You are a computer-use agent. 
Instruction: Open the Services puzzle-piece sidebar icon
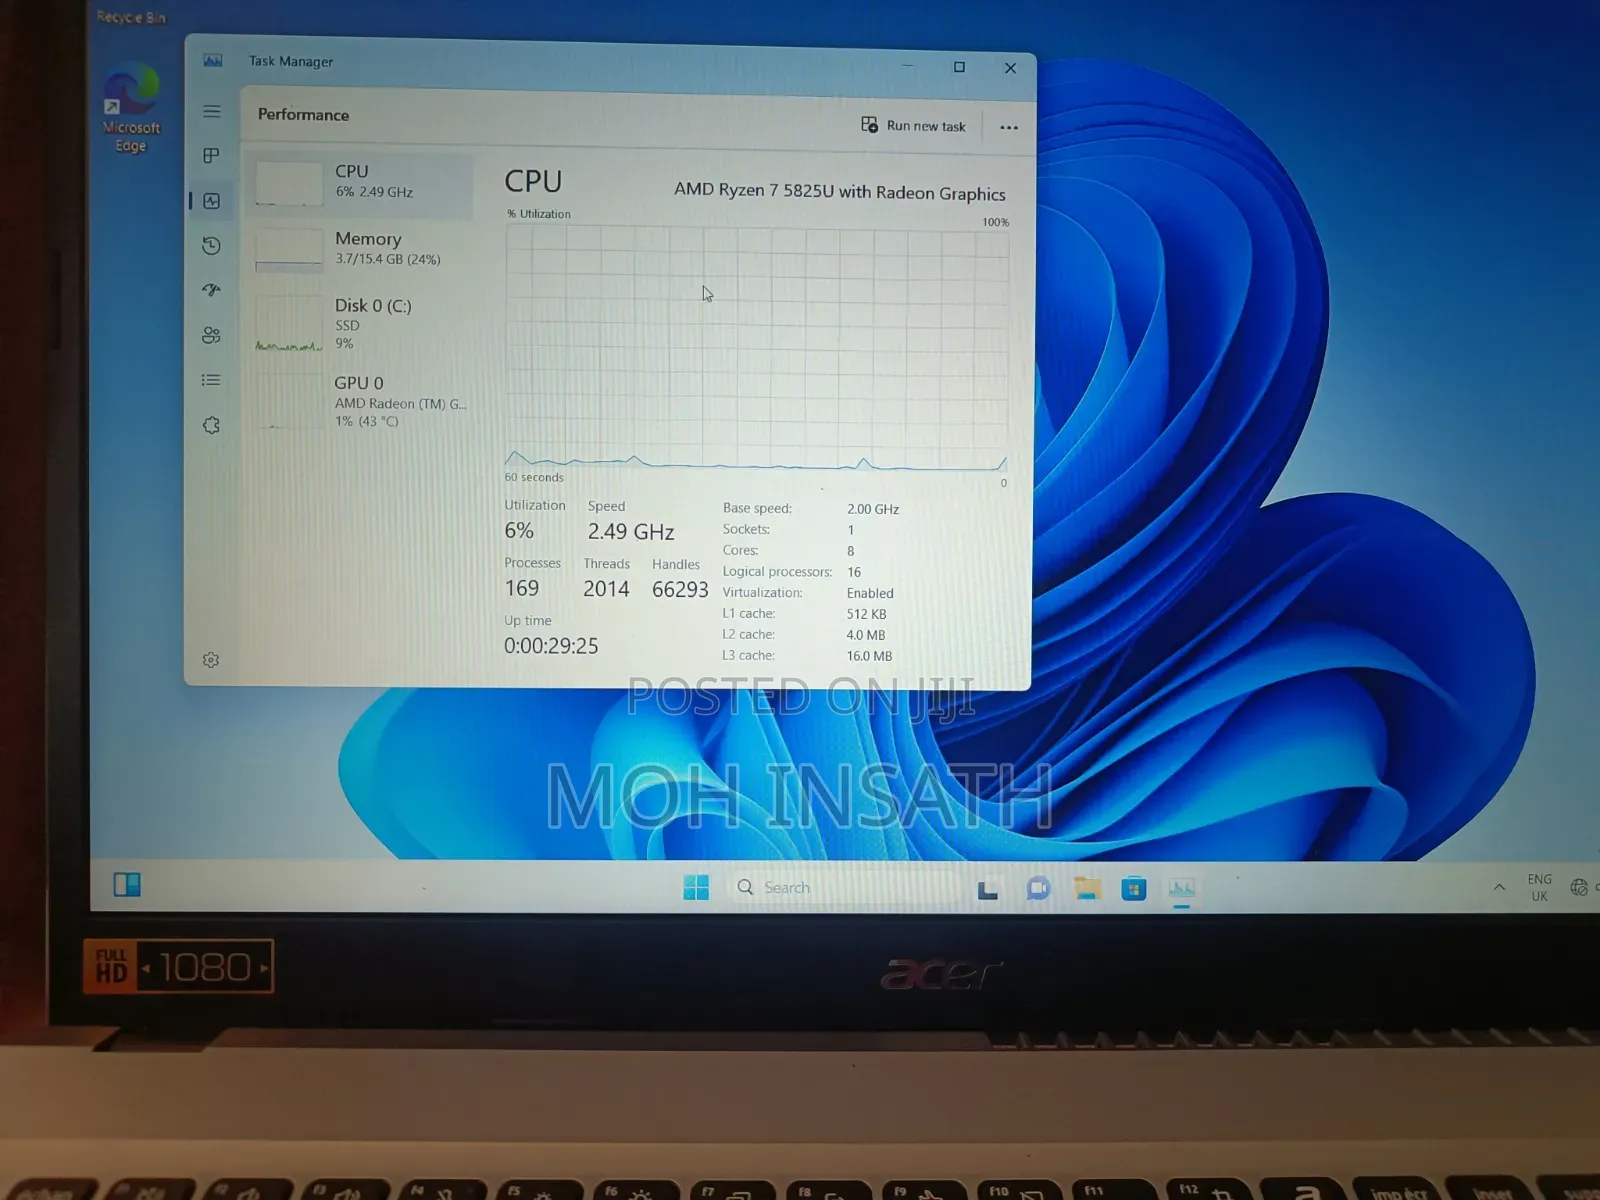(x=211, y=425)
